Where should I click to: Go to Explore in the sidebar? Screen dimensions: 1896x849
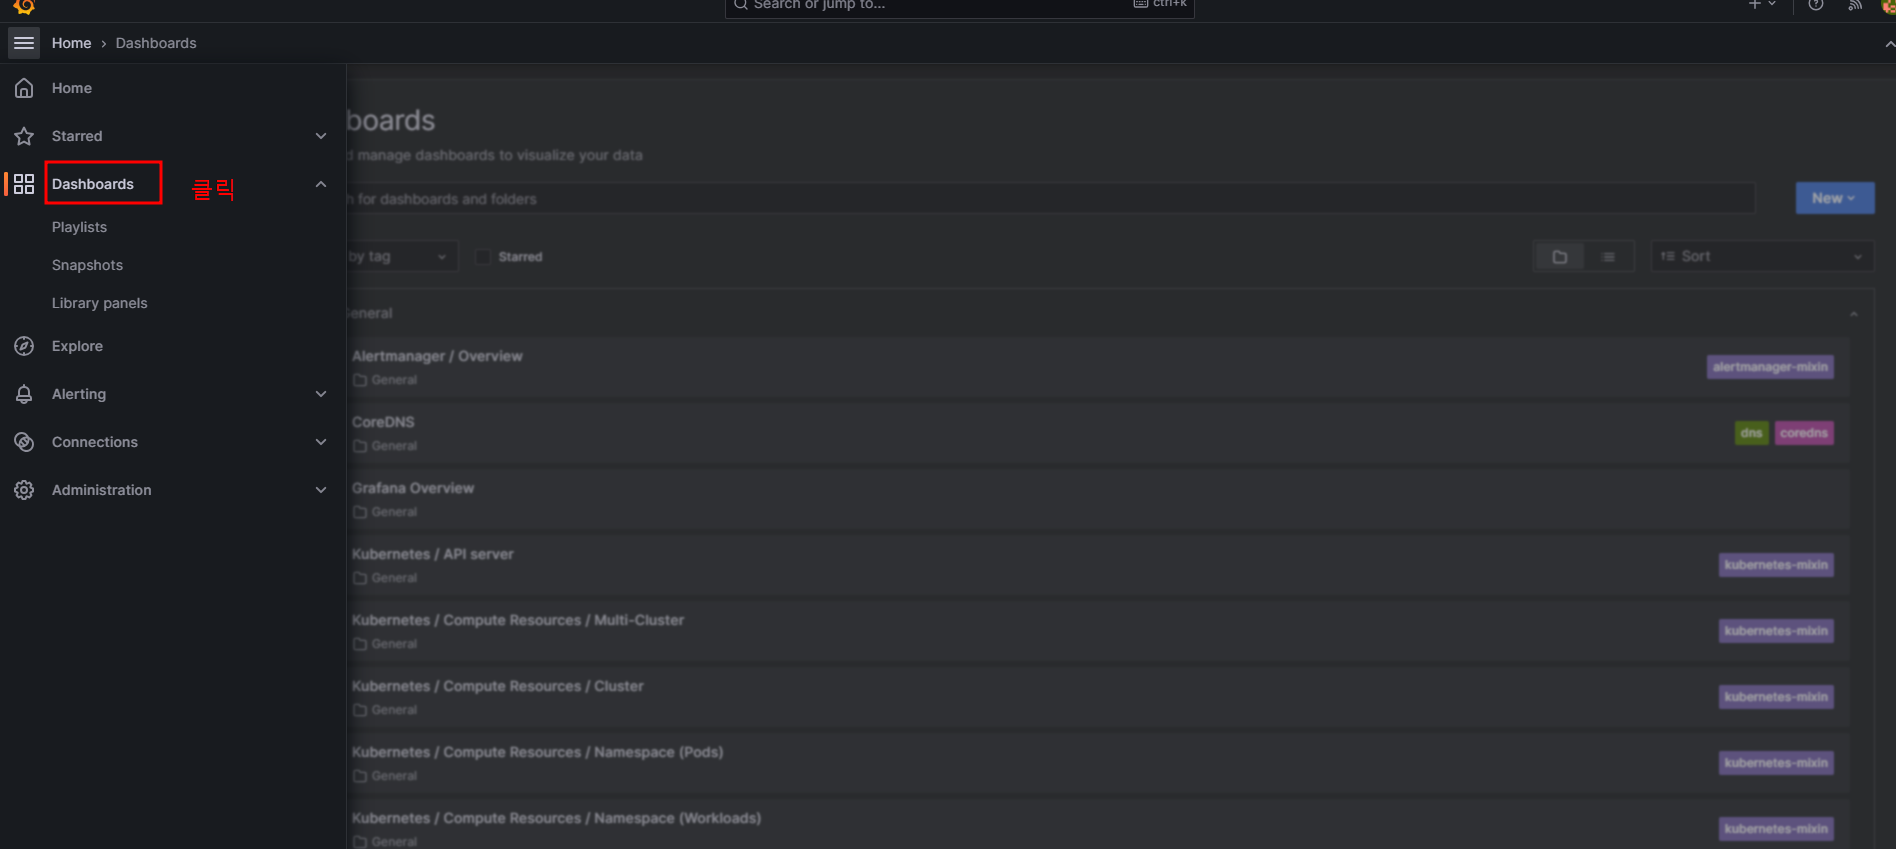(x=77, y=346)
